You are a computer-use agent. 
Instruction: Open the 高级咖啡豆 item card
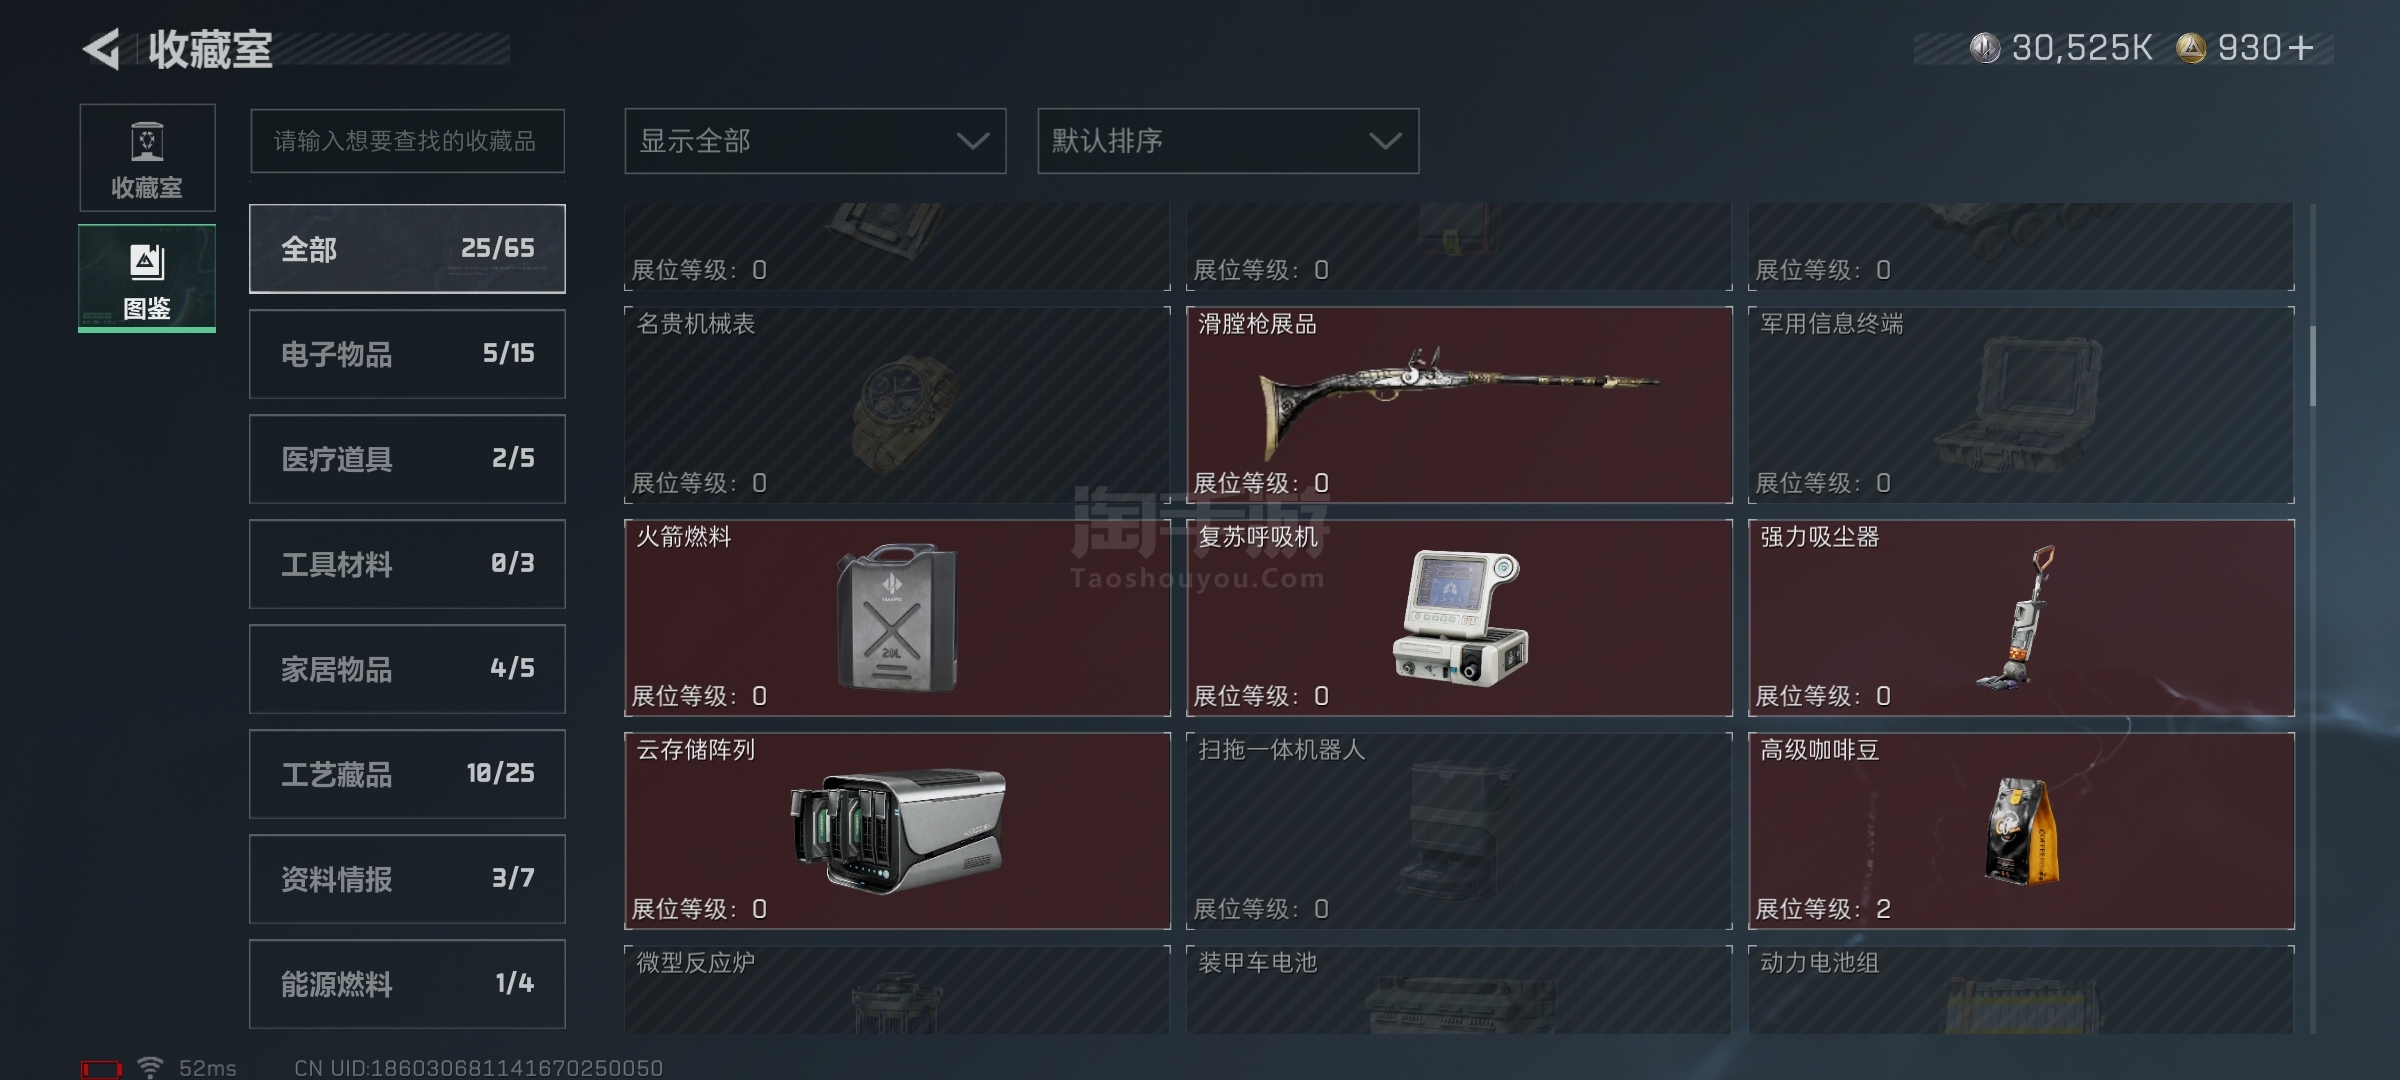[x=2021, y=831]
